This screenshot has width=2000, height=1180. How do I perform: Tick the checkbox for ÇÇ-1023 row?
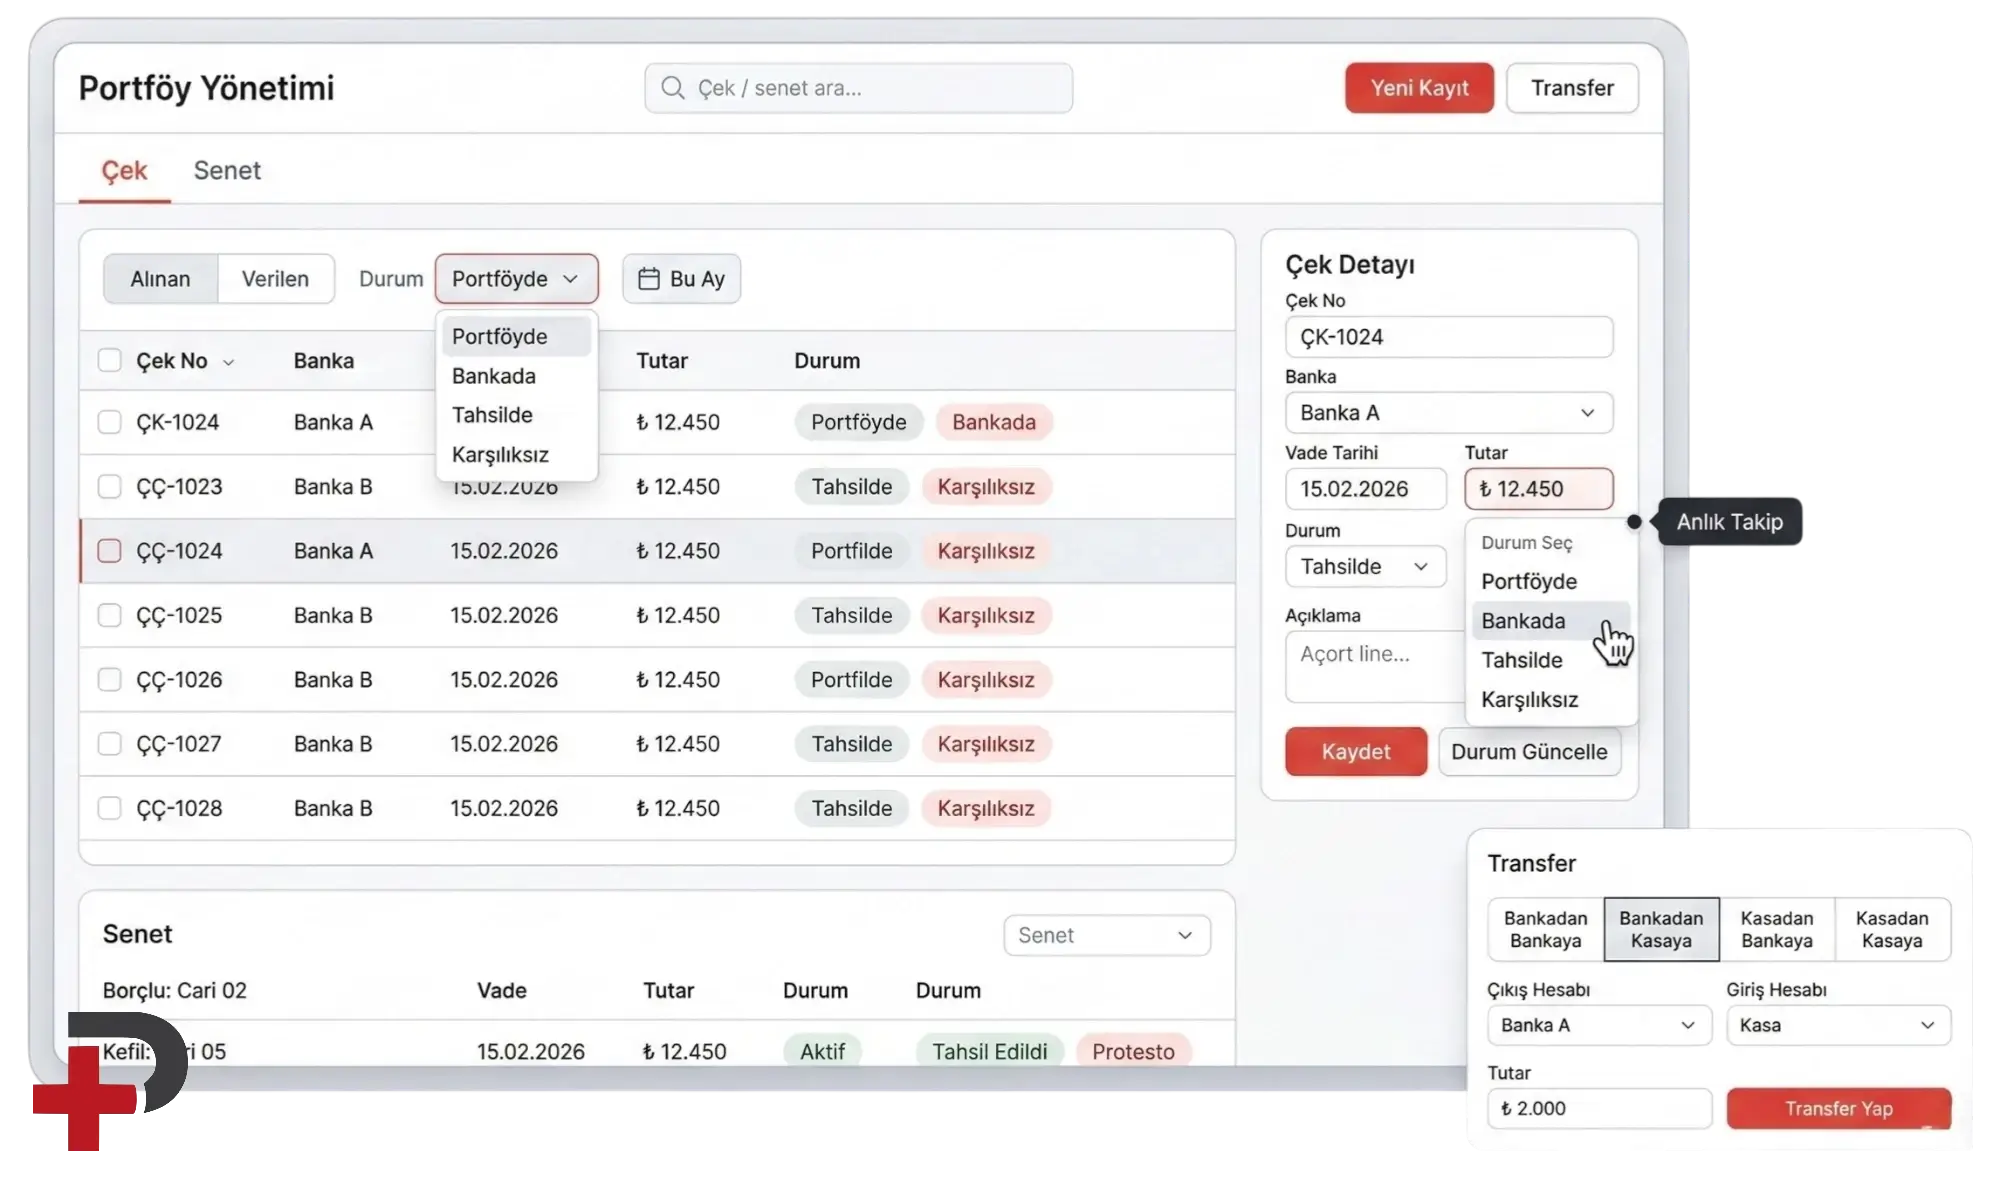tap(109, 487)
